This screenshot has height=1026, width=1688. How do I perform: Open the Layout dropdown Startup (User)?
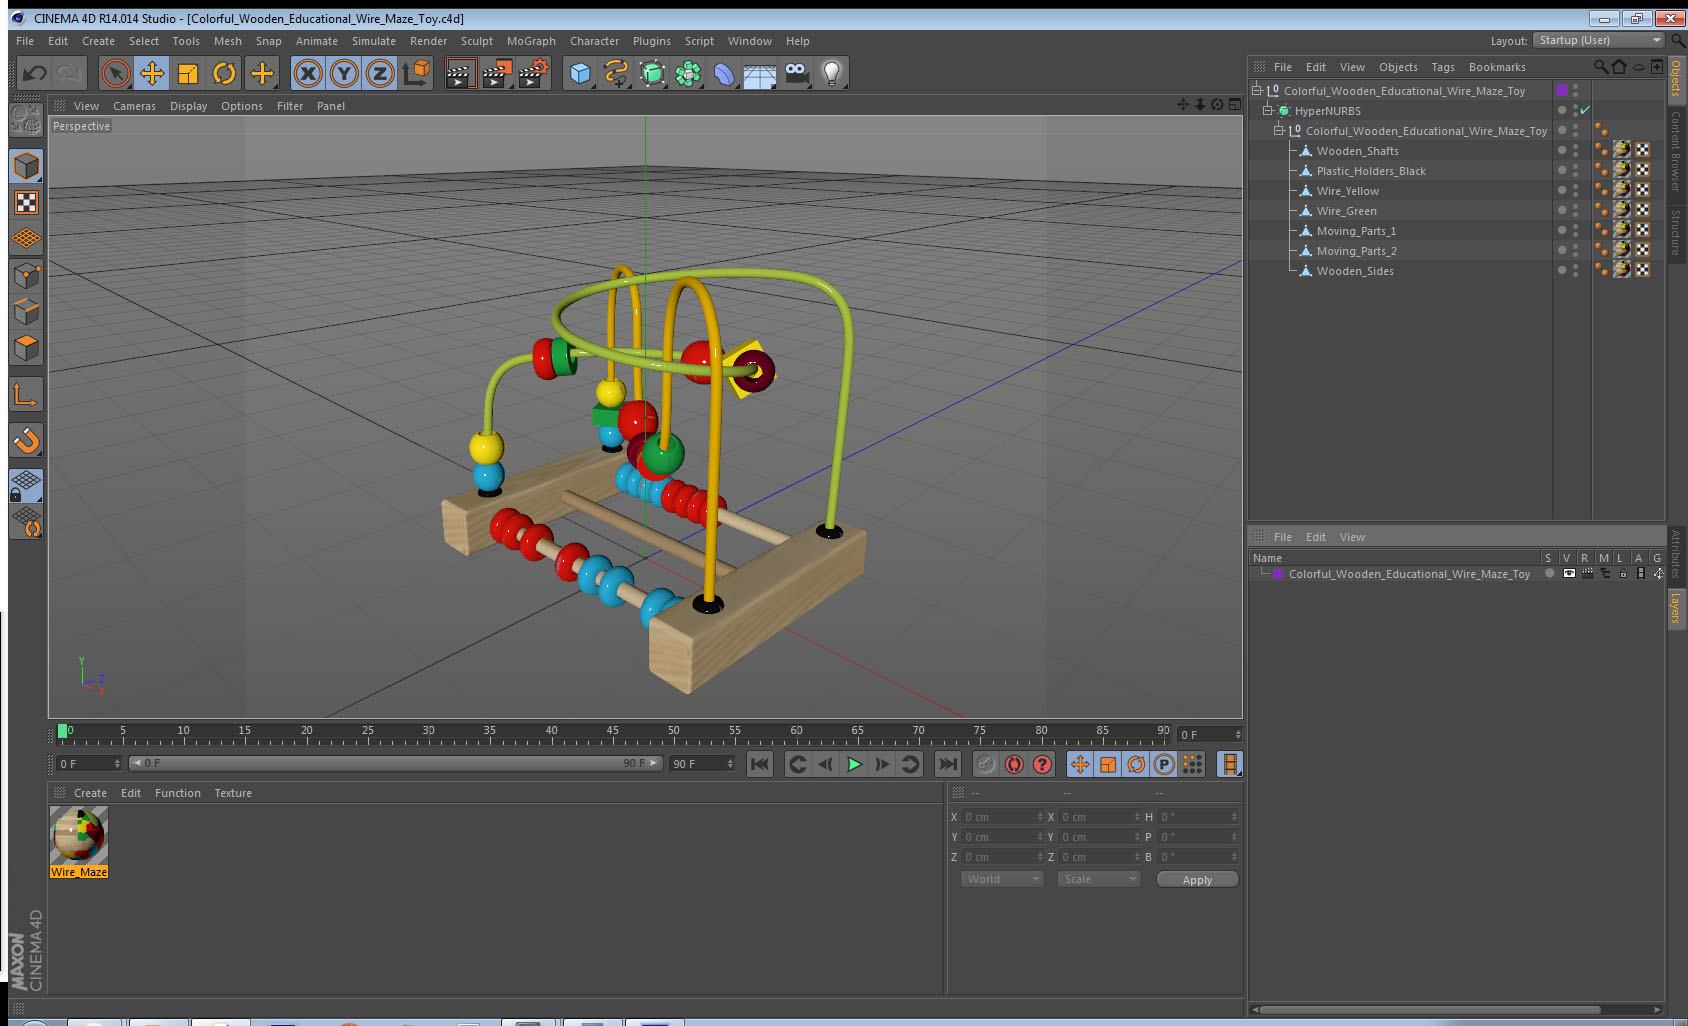click(1599, 40)
